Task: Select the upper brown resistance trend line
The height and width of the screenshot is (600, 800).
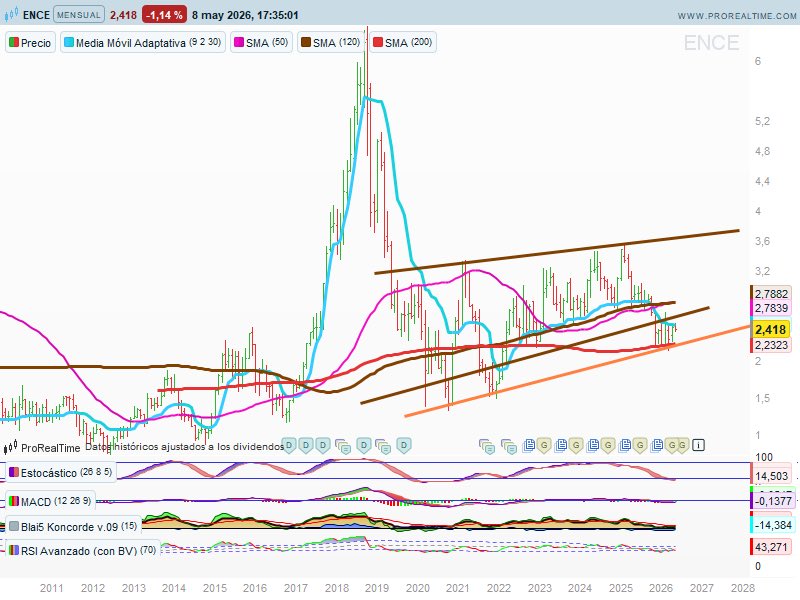Action: 556,252
